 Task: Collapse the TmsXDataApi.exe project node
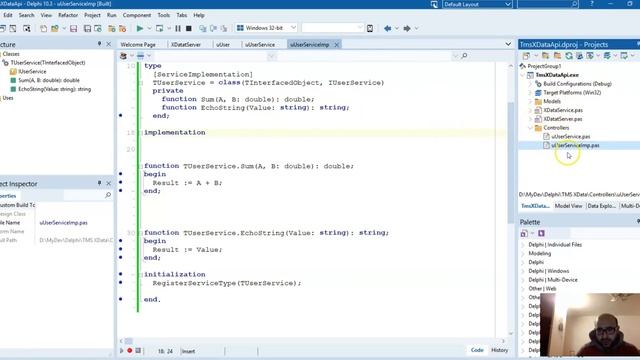523,75
